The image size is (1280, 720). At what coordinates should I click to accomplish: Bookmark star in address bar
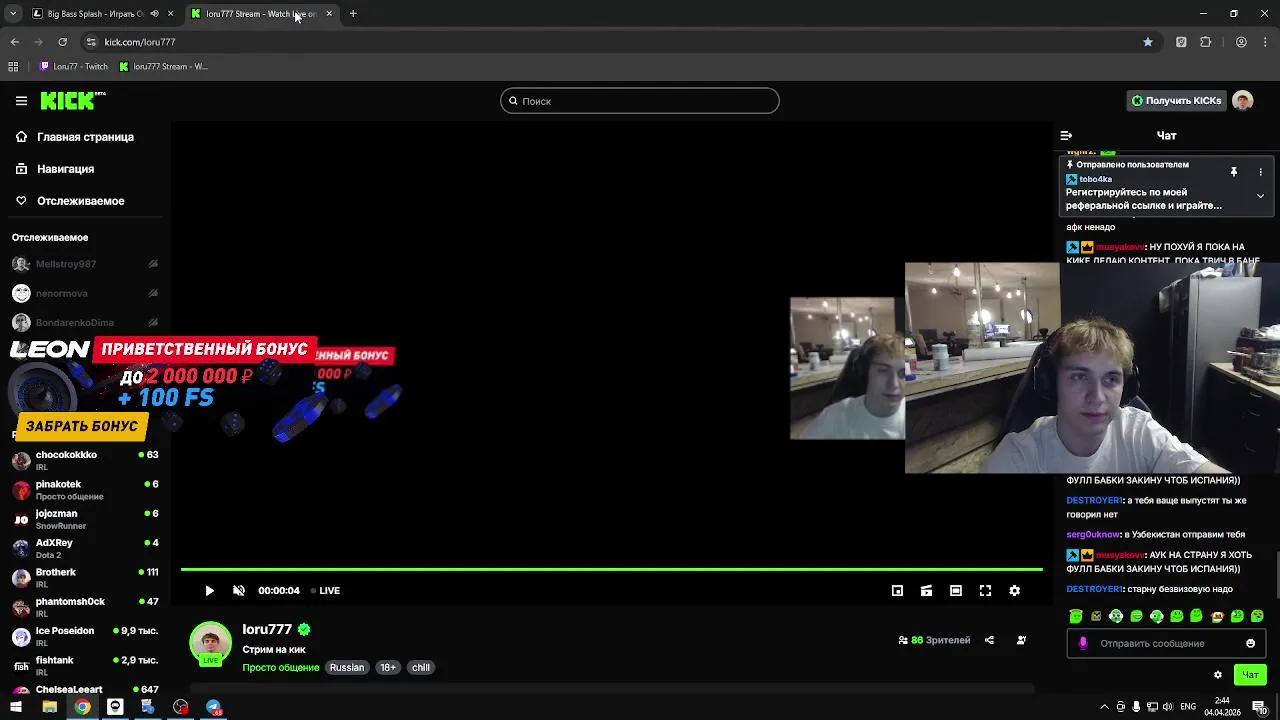tap(1148, 42)
